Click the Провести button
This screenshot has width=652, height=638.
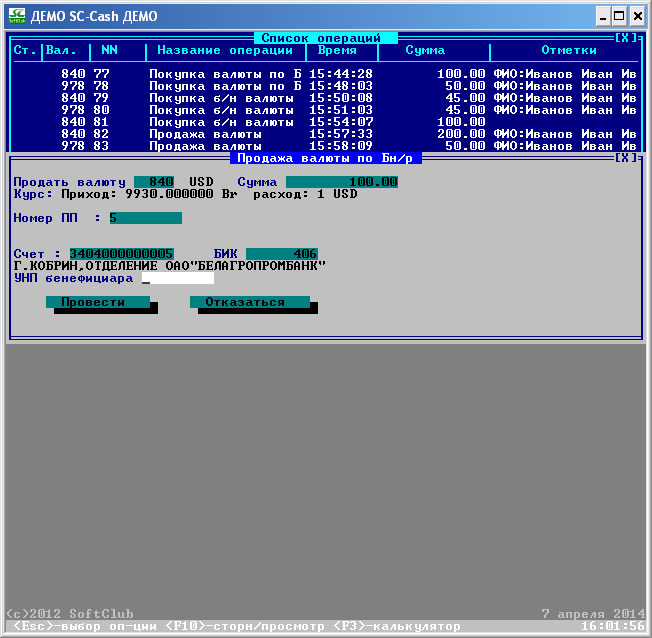98,302
